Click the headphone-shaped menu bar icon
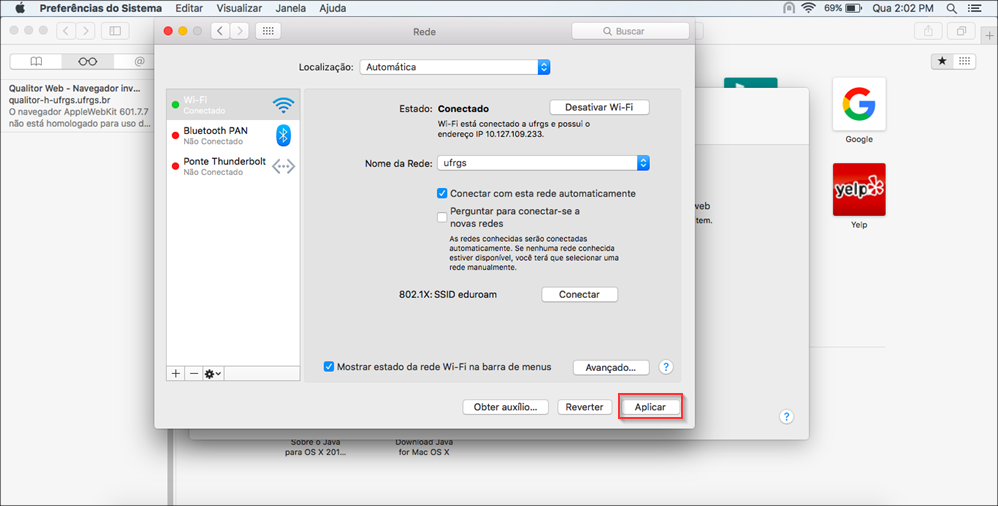 pyautogui.click(x=789, y=8)
